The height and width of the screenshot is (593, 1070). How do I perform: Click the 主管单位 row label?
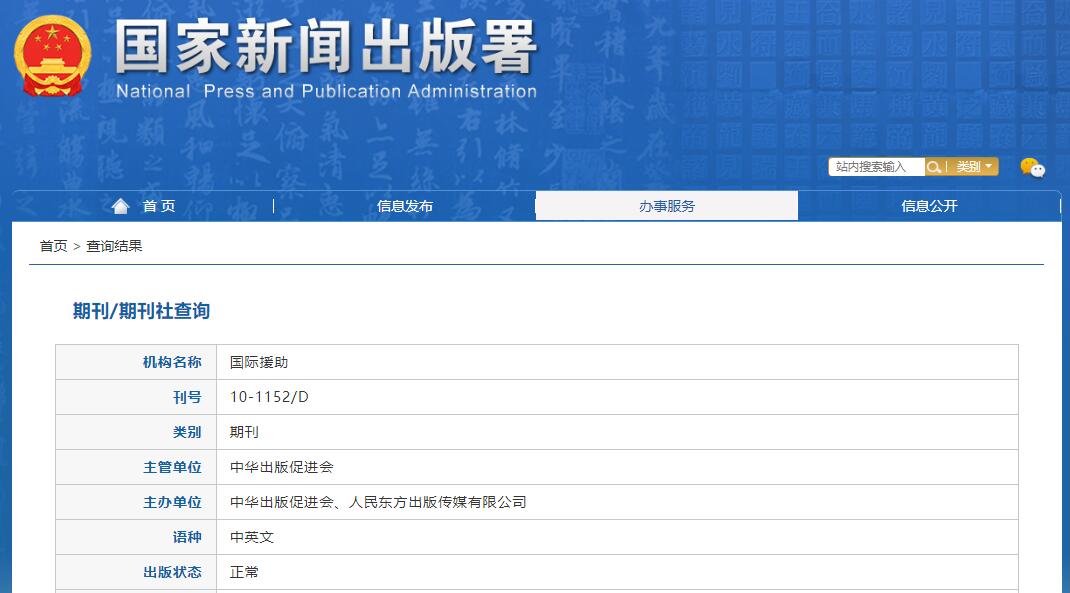[x=172, y=467]
